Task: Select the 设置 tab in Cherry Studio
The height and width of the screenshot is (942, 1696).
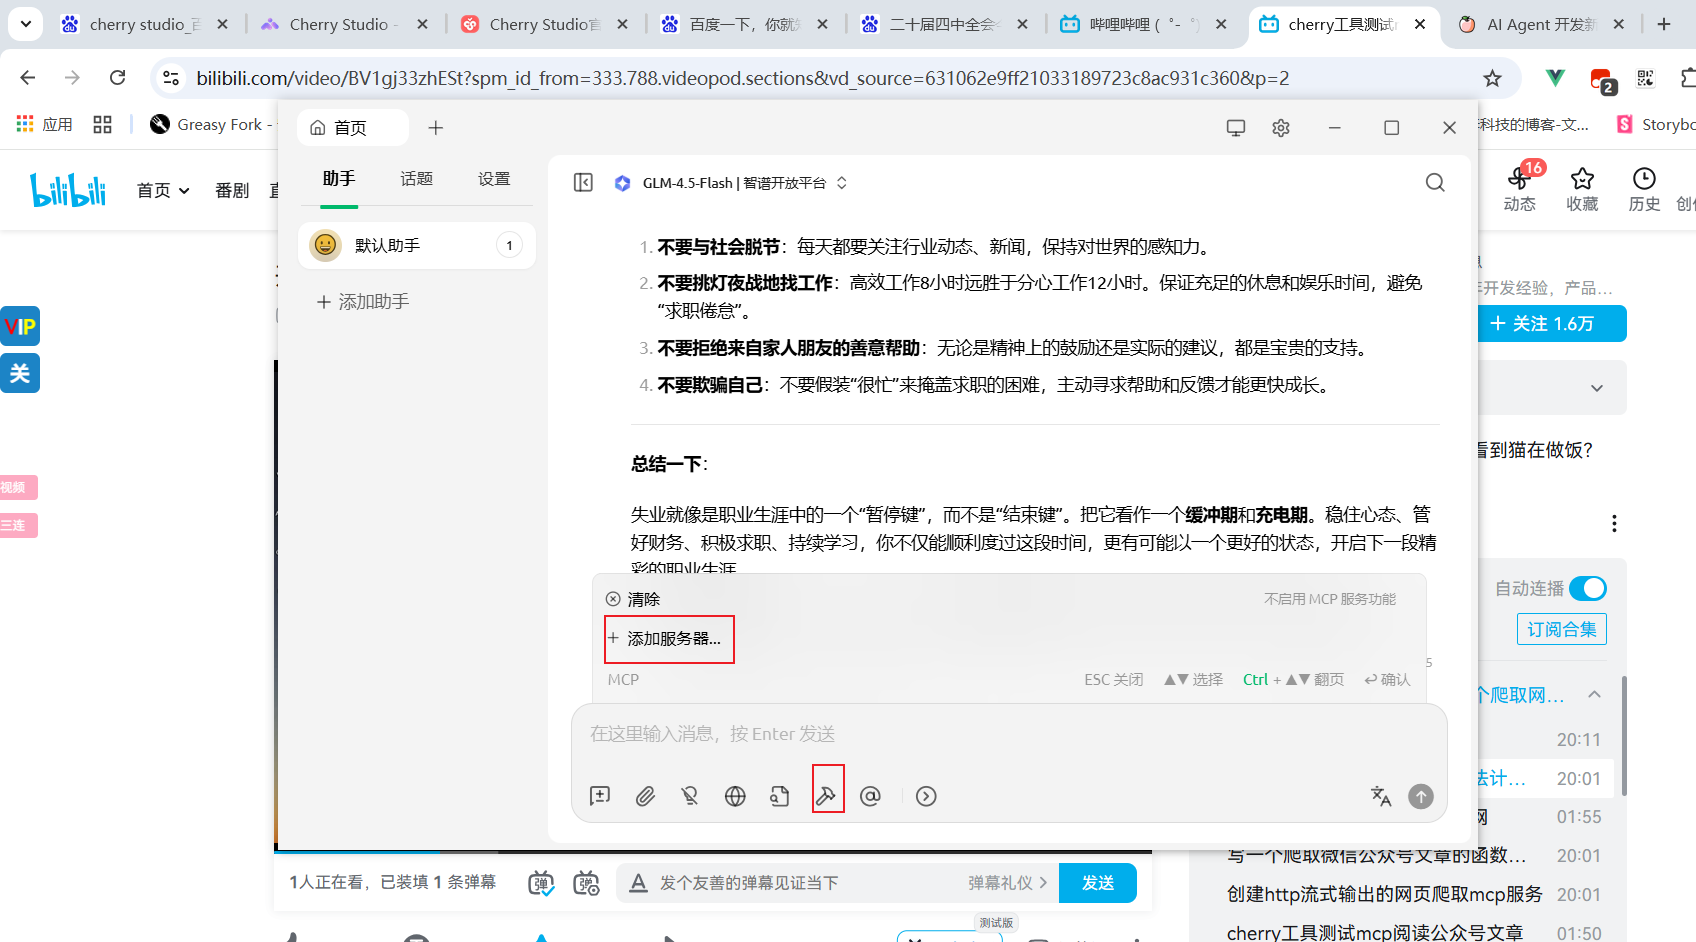Action: pos(494,179)
